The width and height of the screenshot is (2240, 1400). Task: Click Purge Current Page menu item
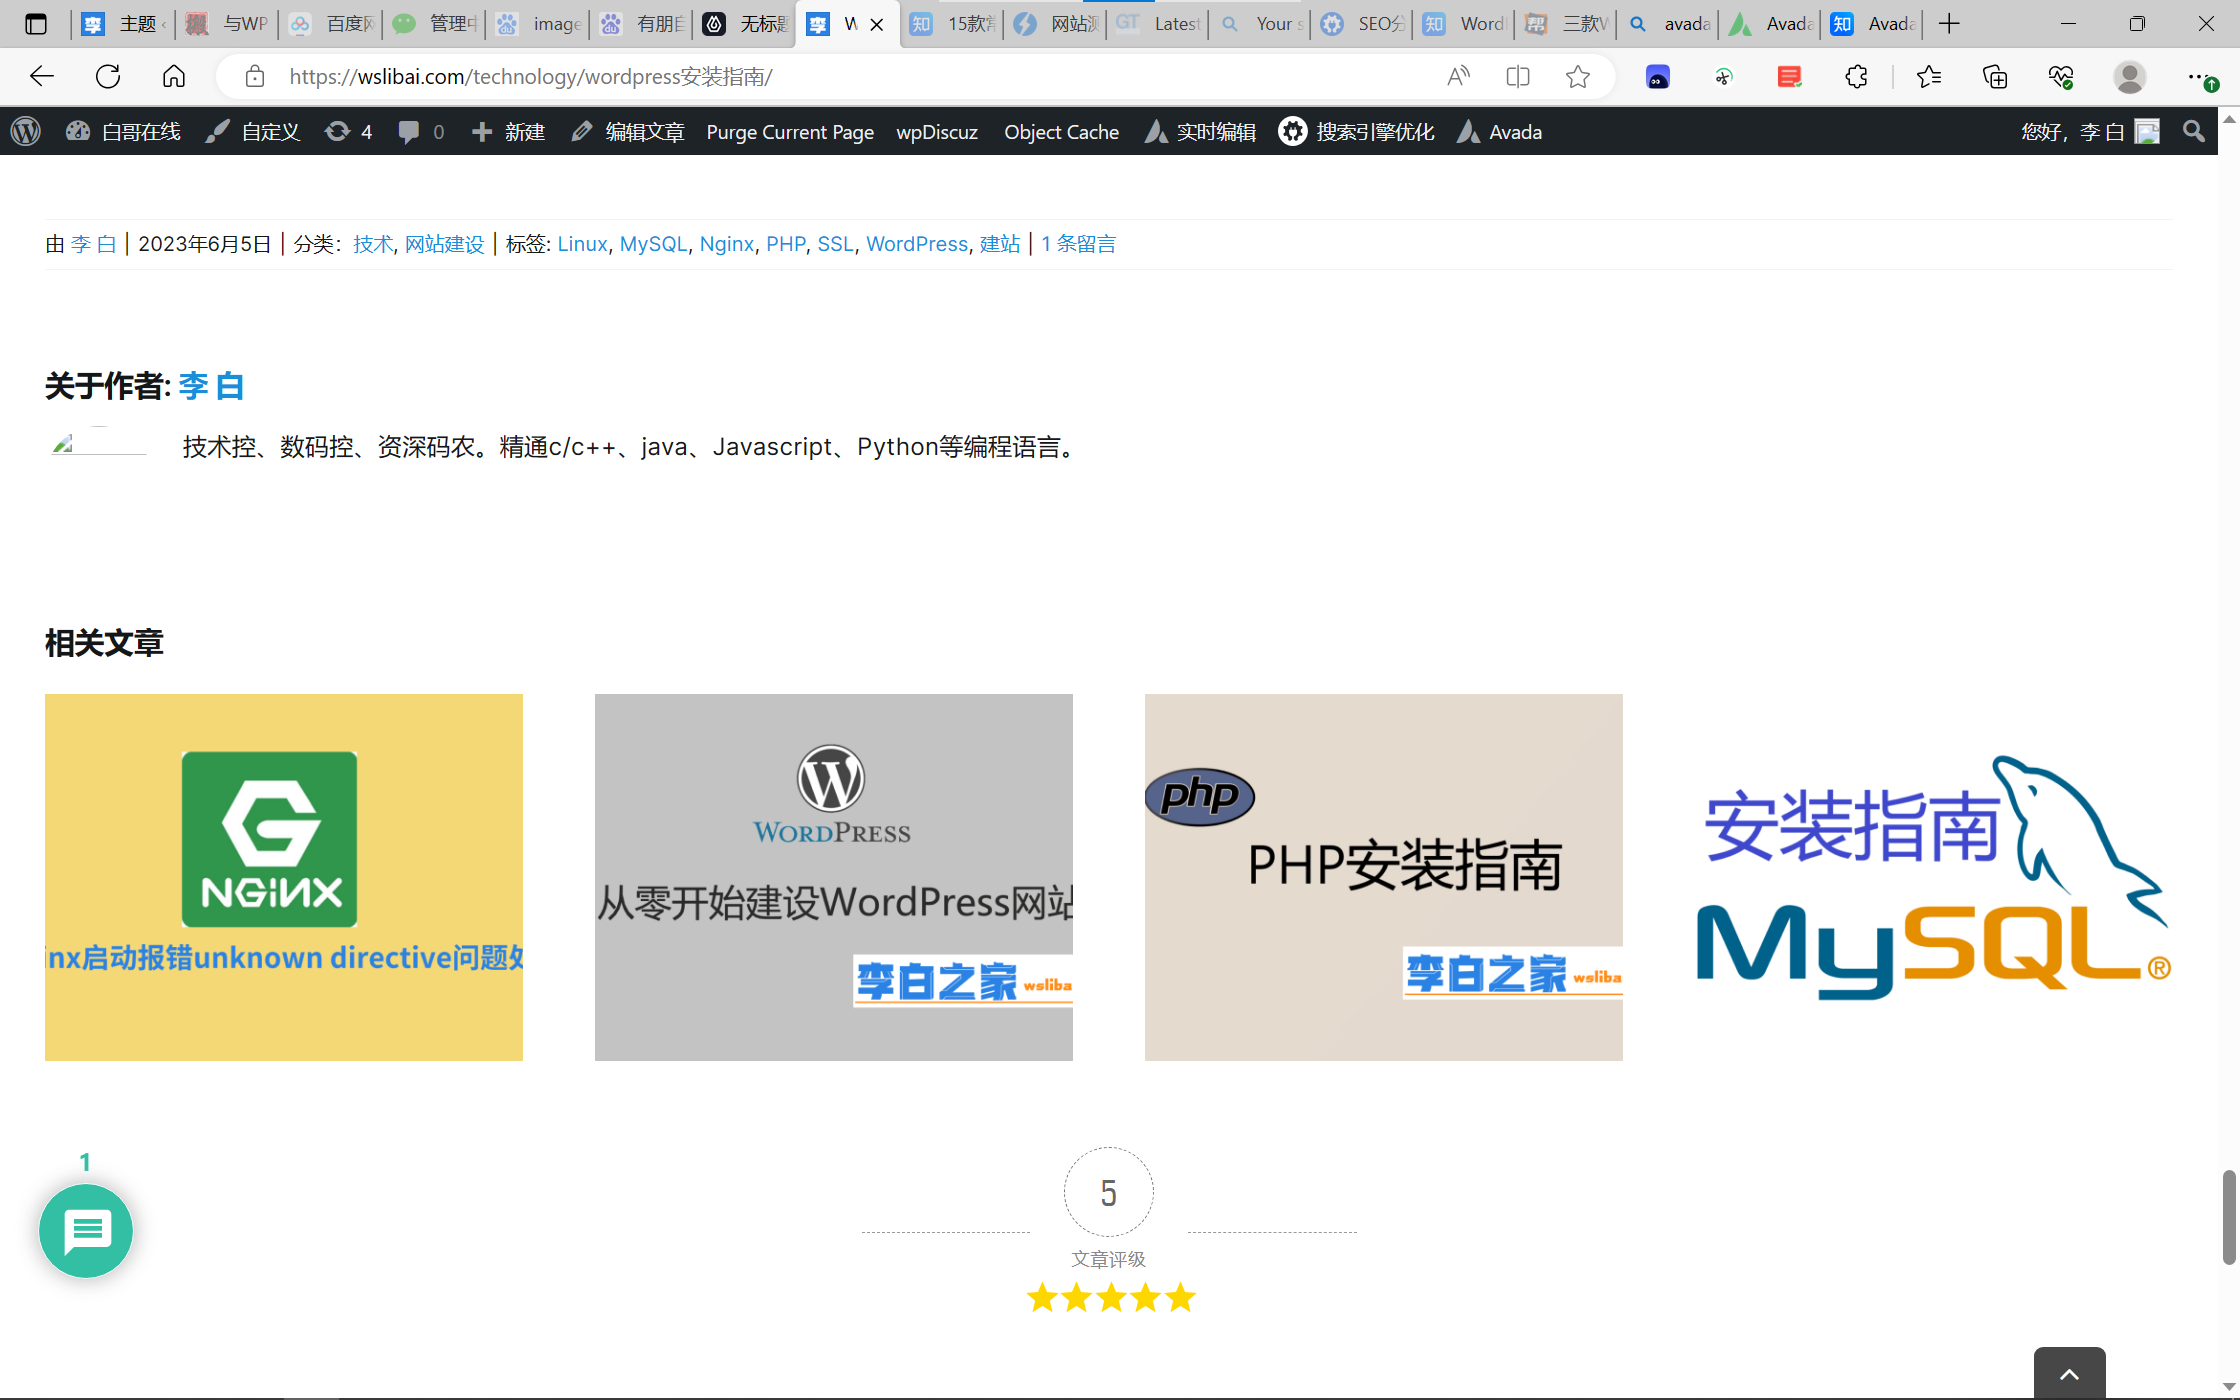[790, 132]
